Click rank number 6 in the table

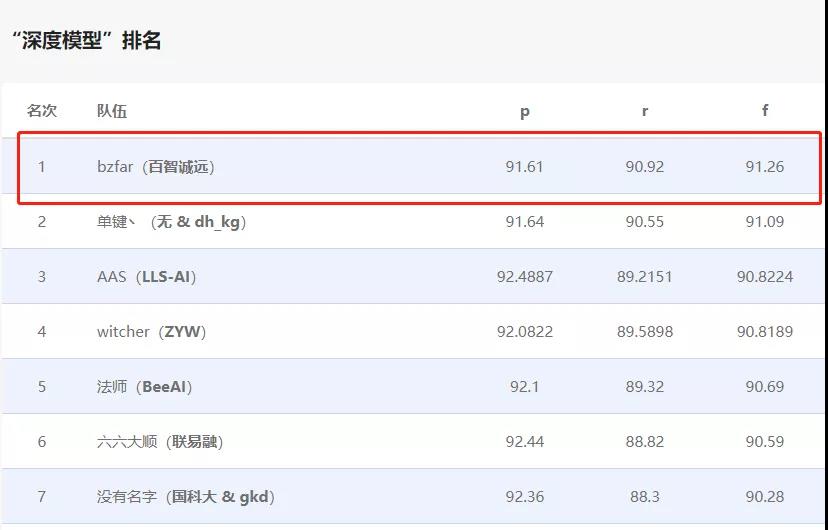[x=42, y=442]
